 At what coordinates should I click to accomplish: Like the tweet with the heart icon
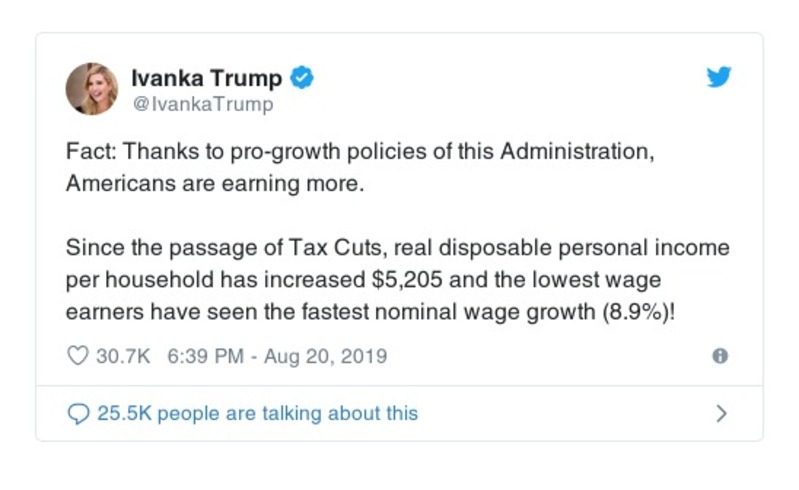pos(78,356)
